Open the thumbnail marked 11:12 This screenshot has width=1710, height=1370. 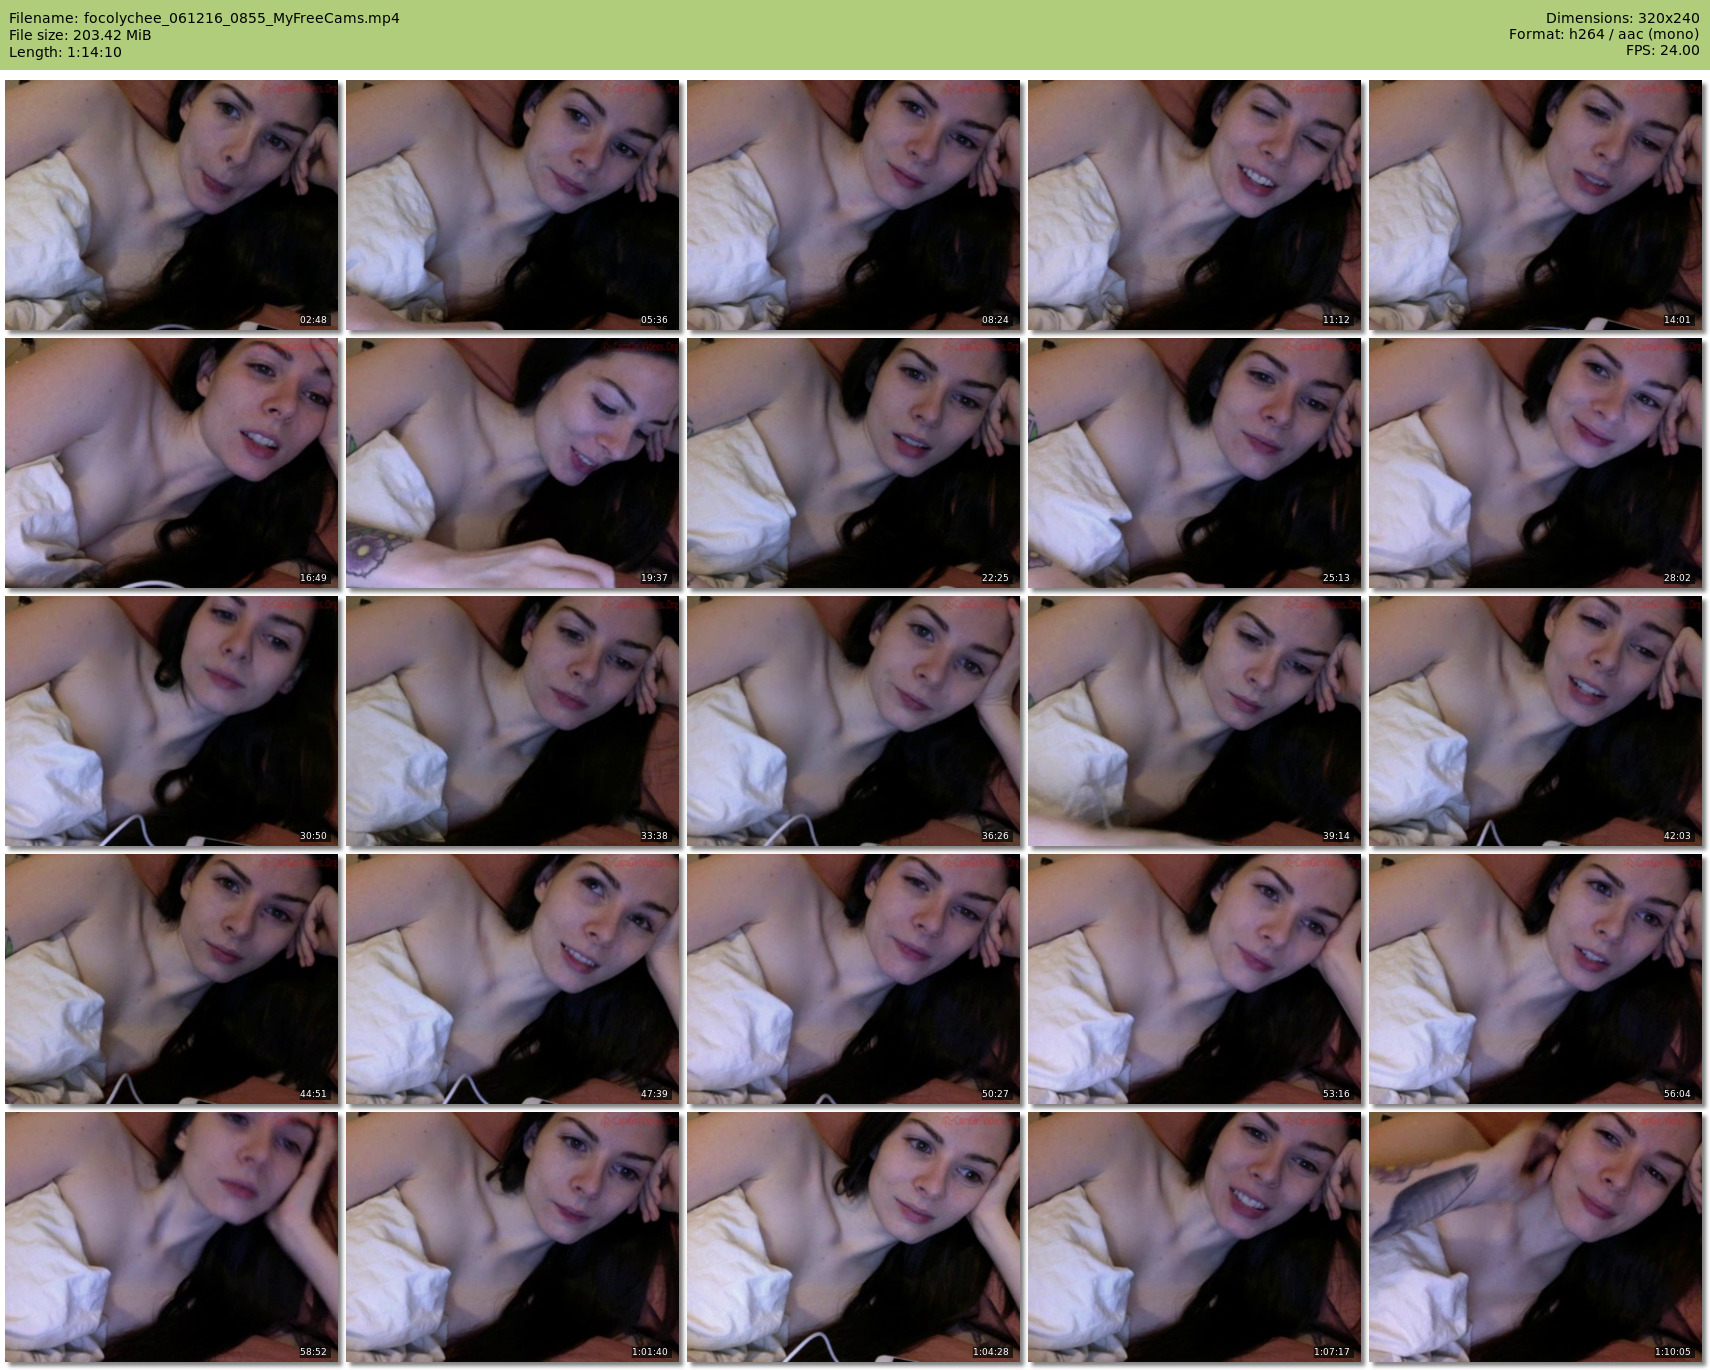[1195, 205]
